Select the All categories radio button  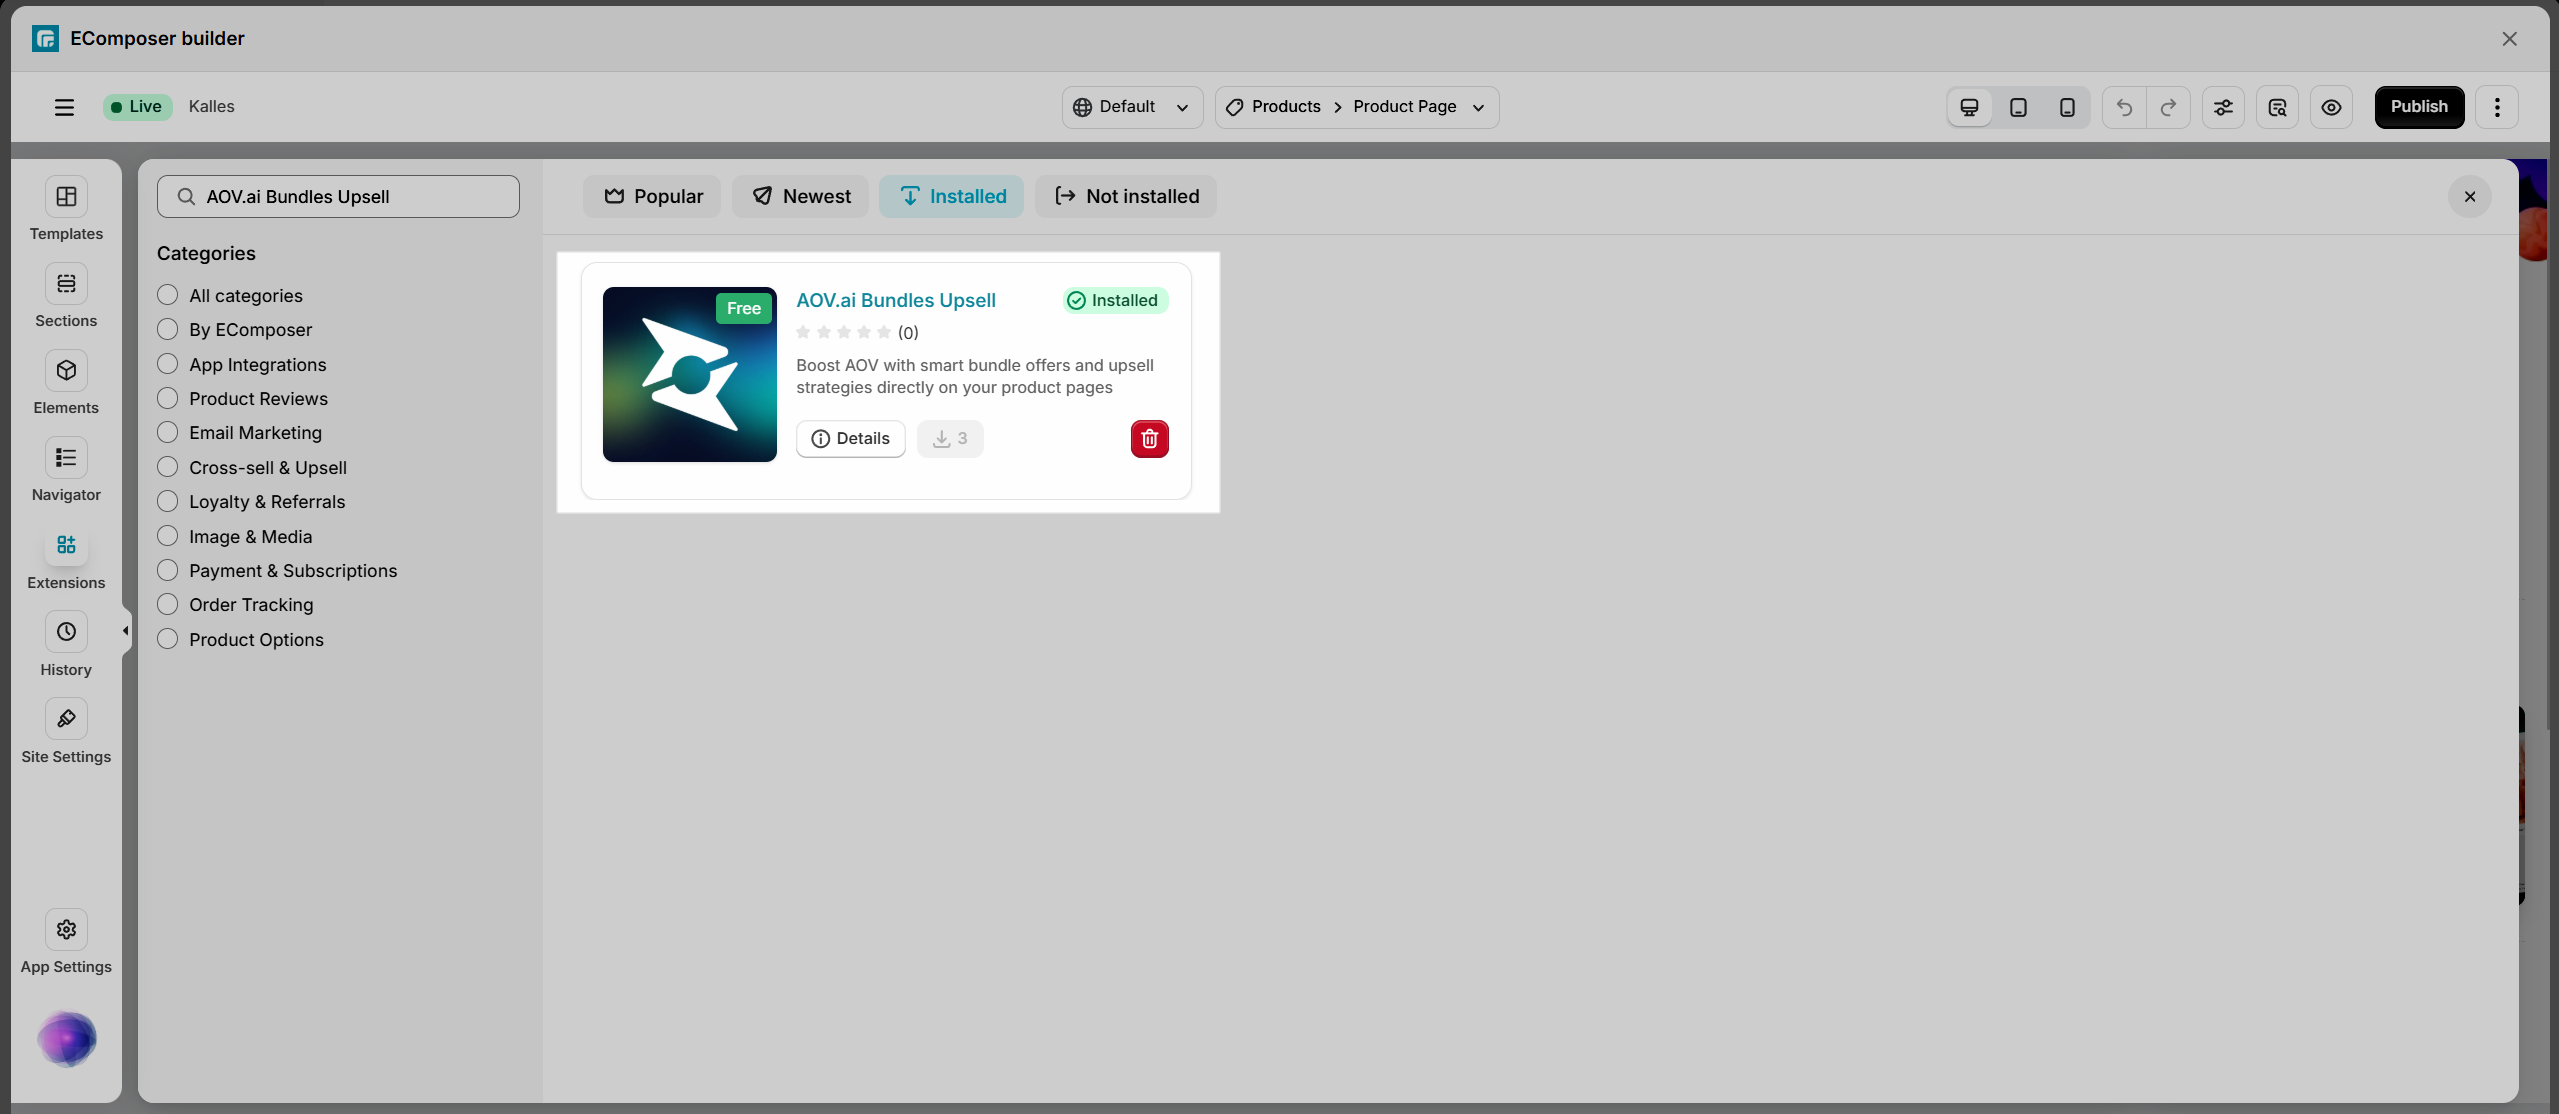(x=168, y=295)
